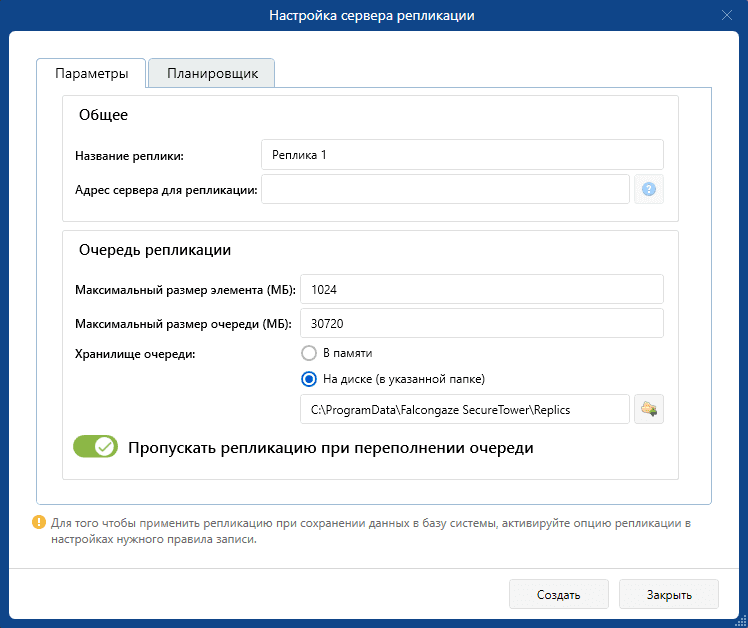The height and width of the screenshot is (628, 748).
Task: Click the "Настройка сервера репликации" title bar
Action: click(372, 15)
